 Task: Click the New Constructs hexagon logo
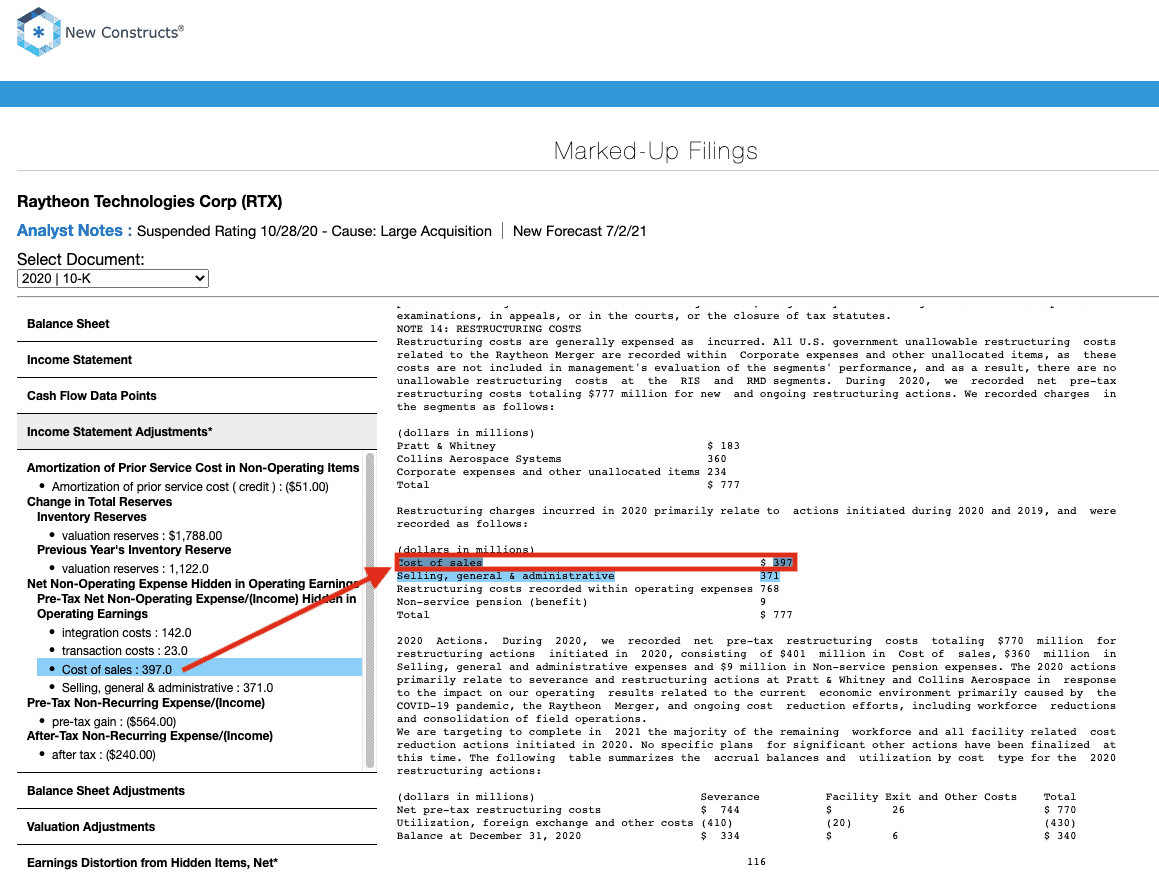pos(38,32)
